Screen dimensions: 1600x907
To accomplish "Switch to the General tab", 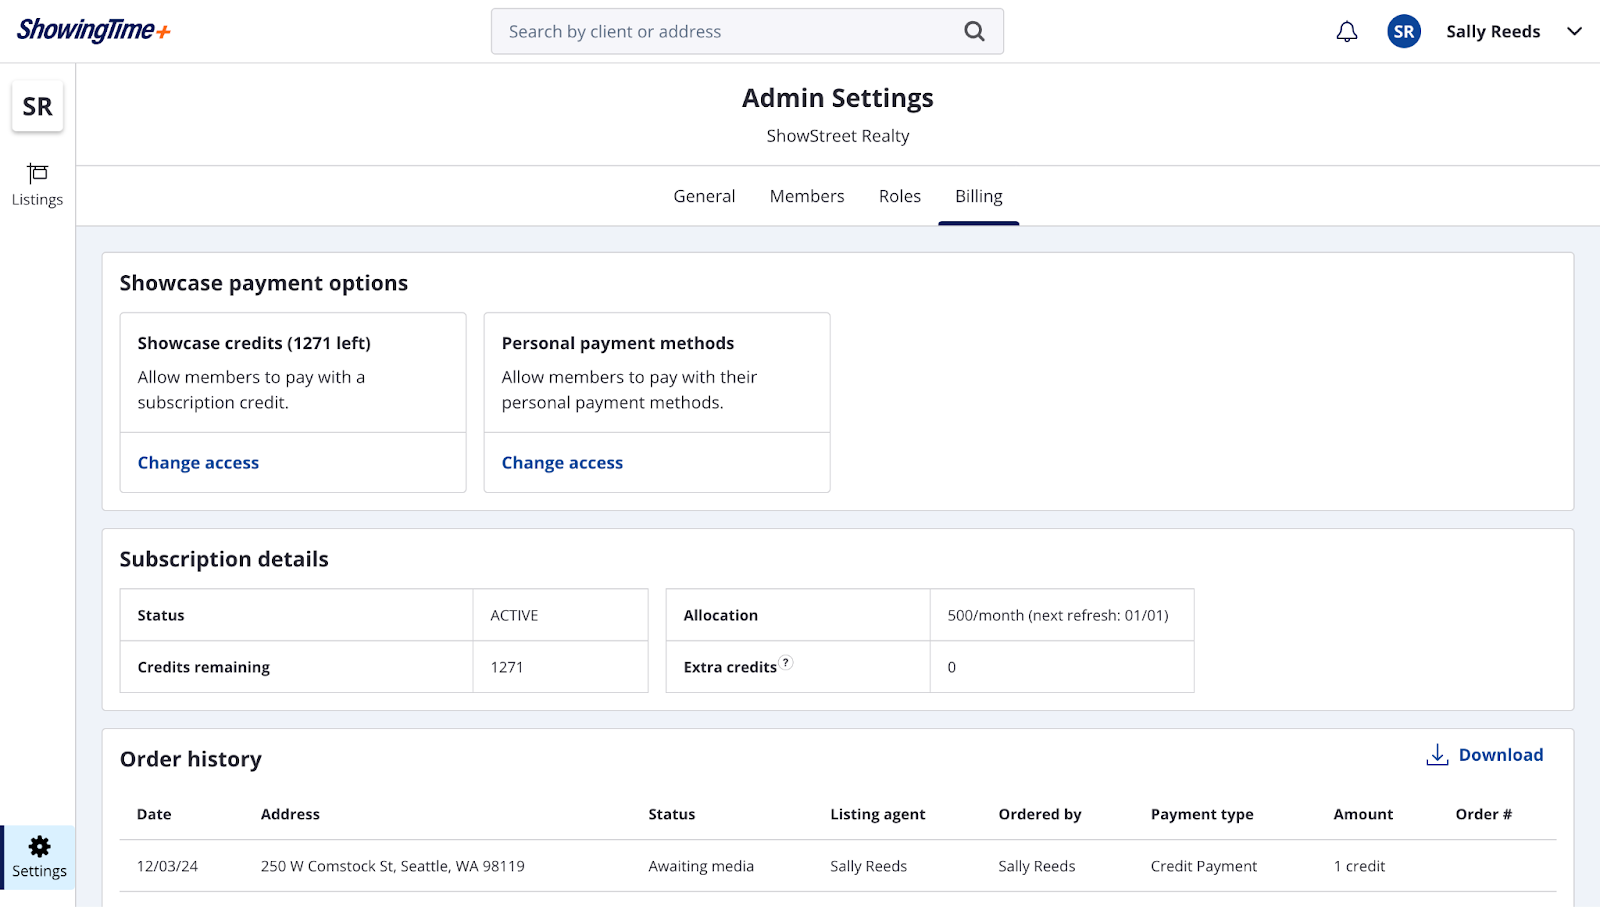I will [704, 196].
